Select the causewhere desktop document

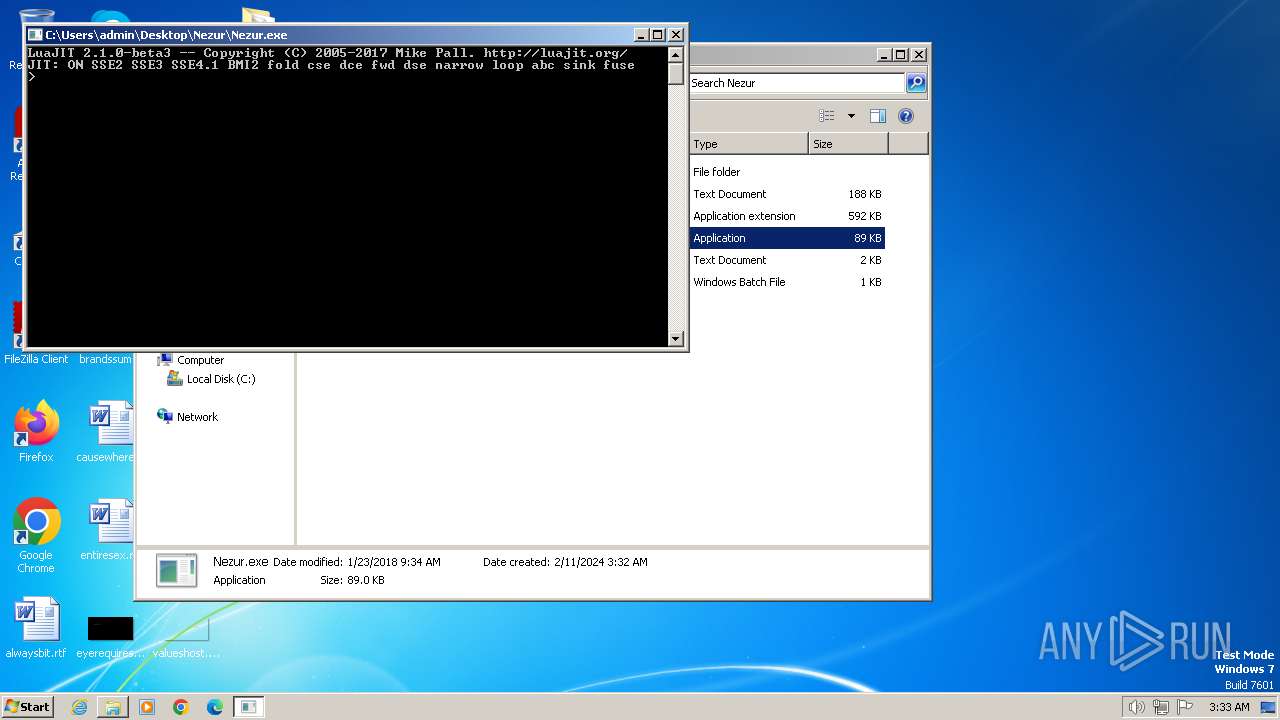106,432
